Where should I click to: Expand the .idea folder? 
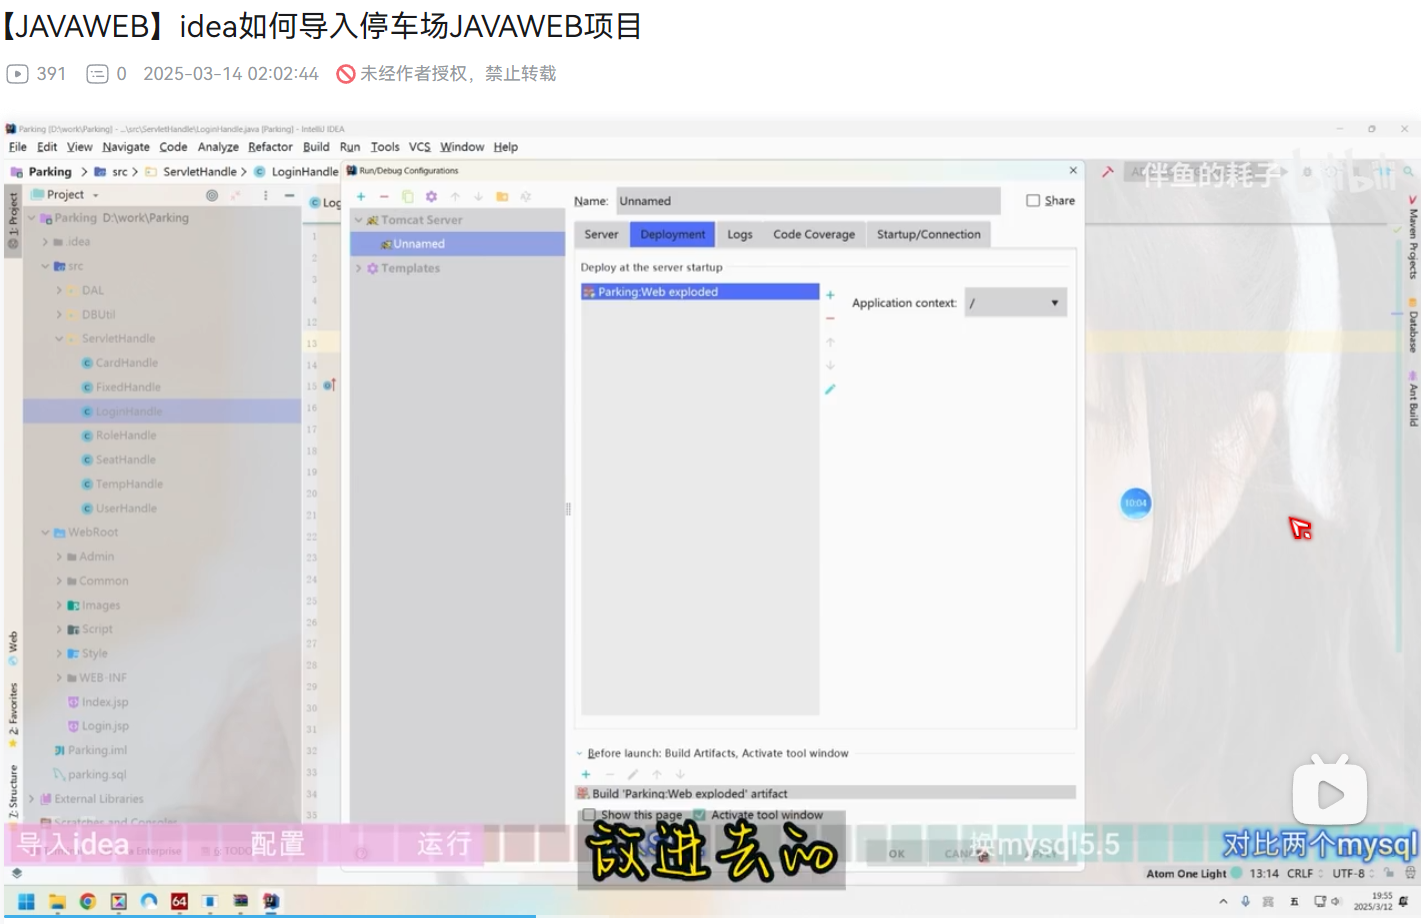(x=45, y=242)
